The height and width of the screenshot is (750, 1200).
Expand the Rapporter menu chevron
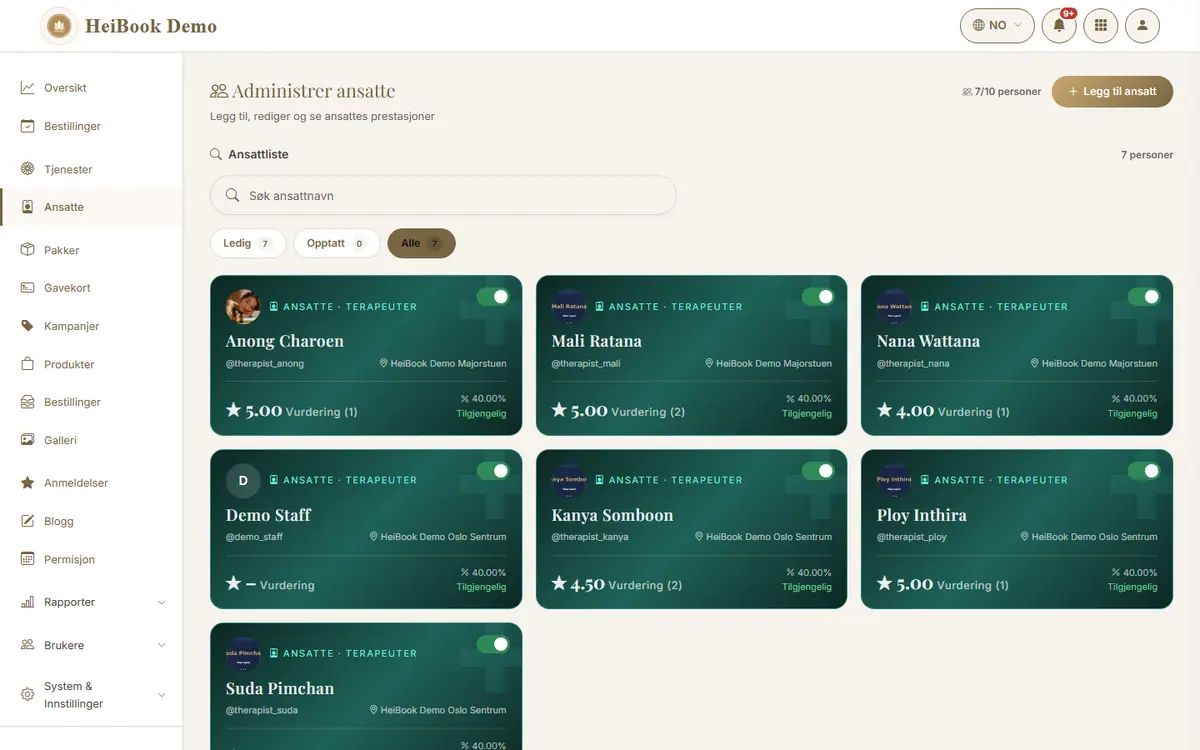(162, 603)
